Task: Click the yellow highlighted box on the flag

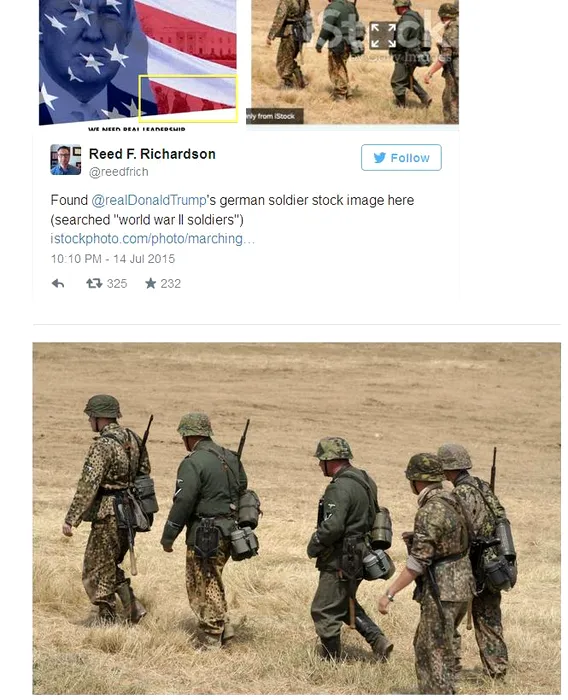Action: (x=188, y=99)
